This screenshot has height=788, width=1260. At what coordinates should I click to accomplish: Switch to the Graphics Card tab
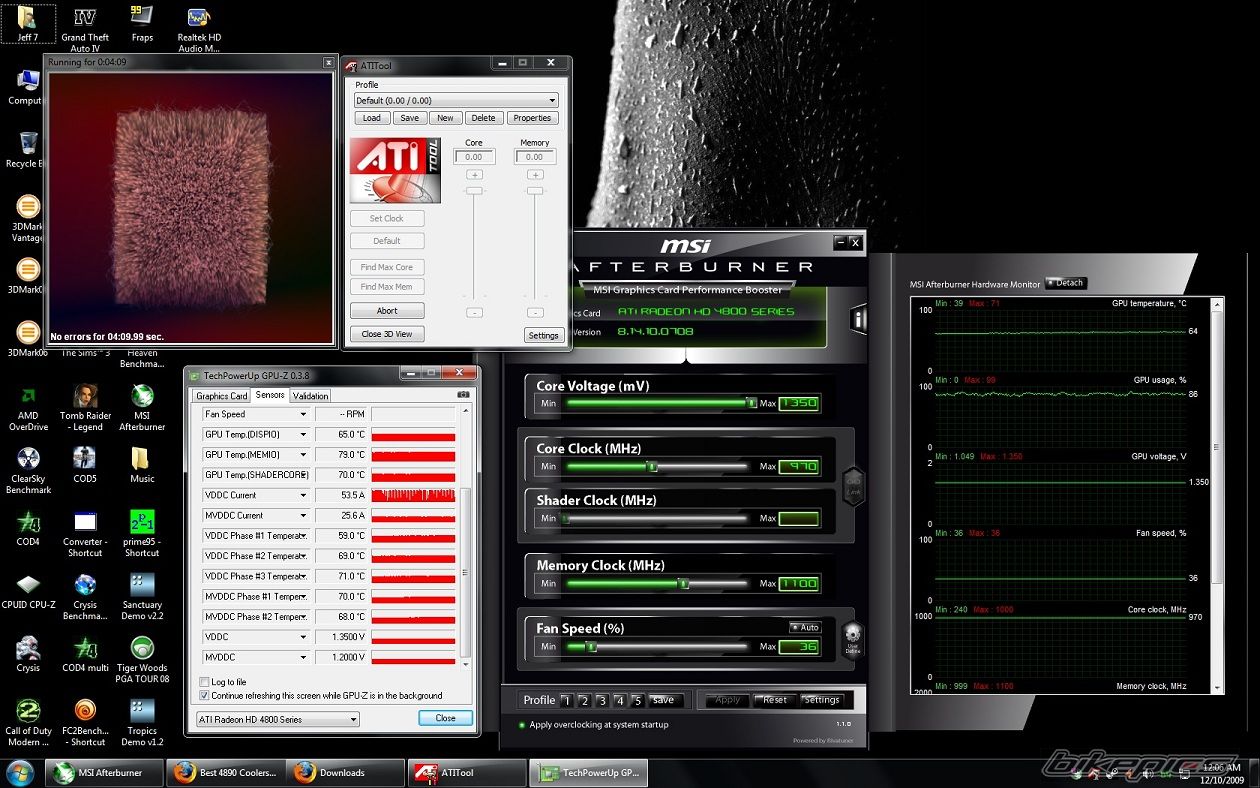(x=220, y=396)
